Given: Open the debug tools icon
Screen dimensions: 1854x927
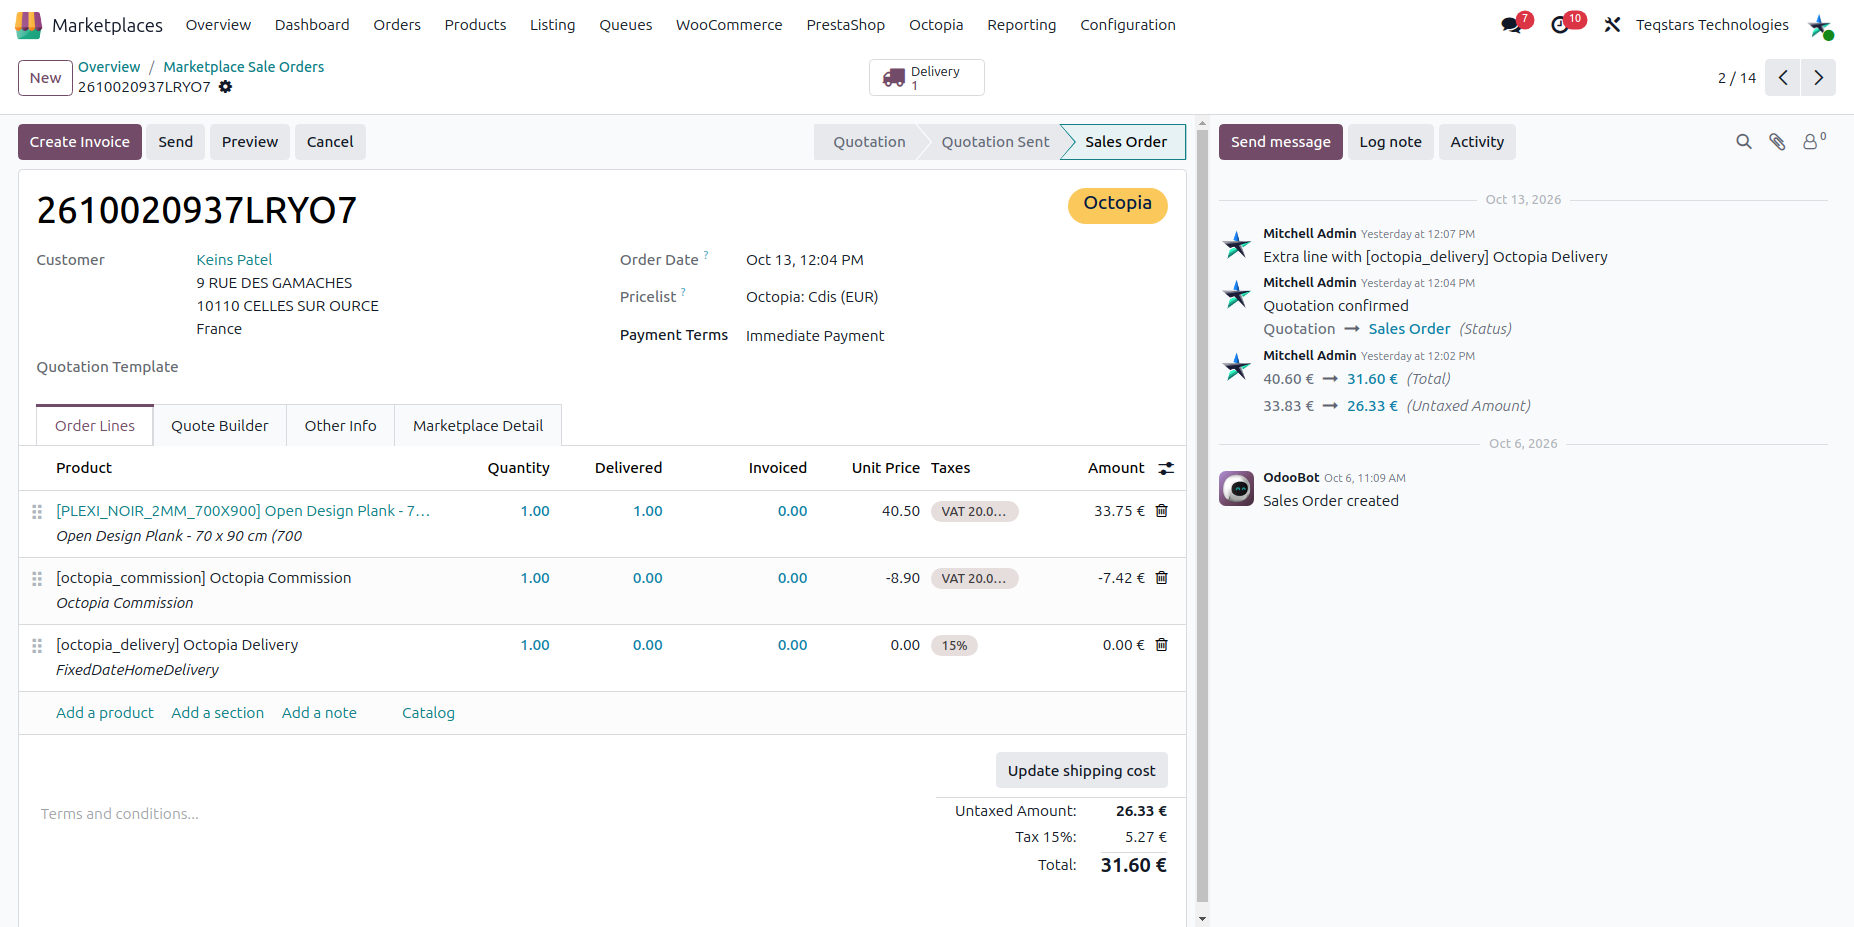Looking at the screenshot, I should [1612, 25].
